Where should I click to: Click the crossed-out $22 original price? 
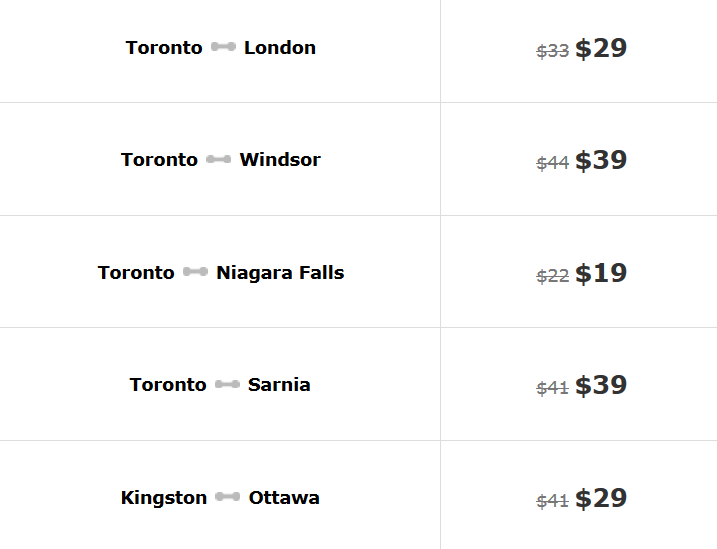[x=553, y=276]
